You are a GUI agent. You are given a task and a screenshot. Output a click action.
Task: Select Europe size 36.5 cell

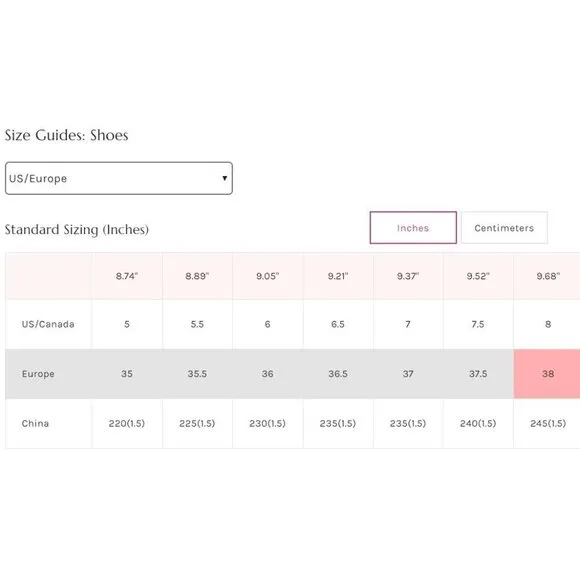pos(338,374)
